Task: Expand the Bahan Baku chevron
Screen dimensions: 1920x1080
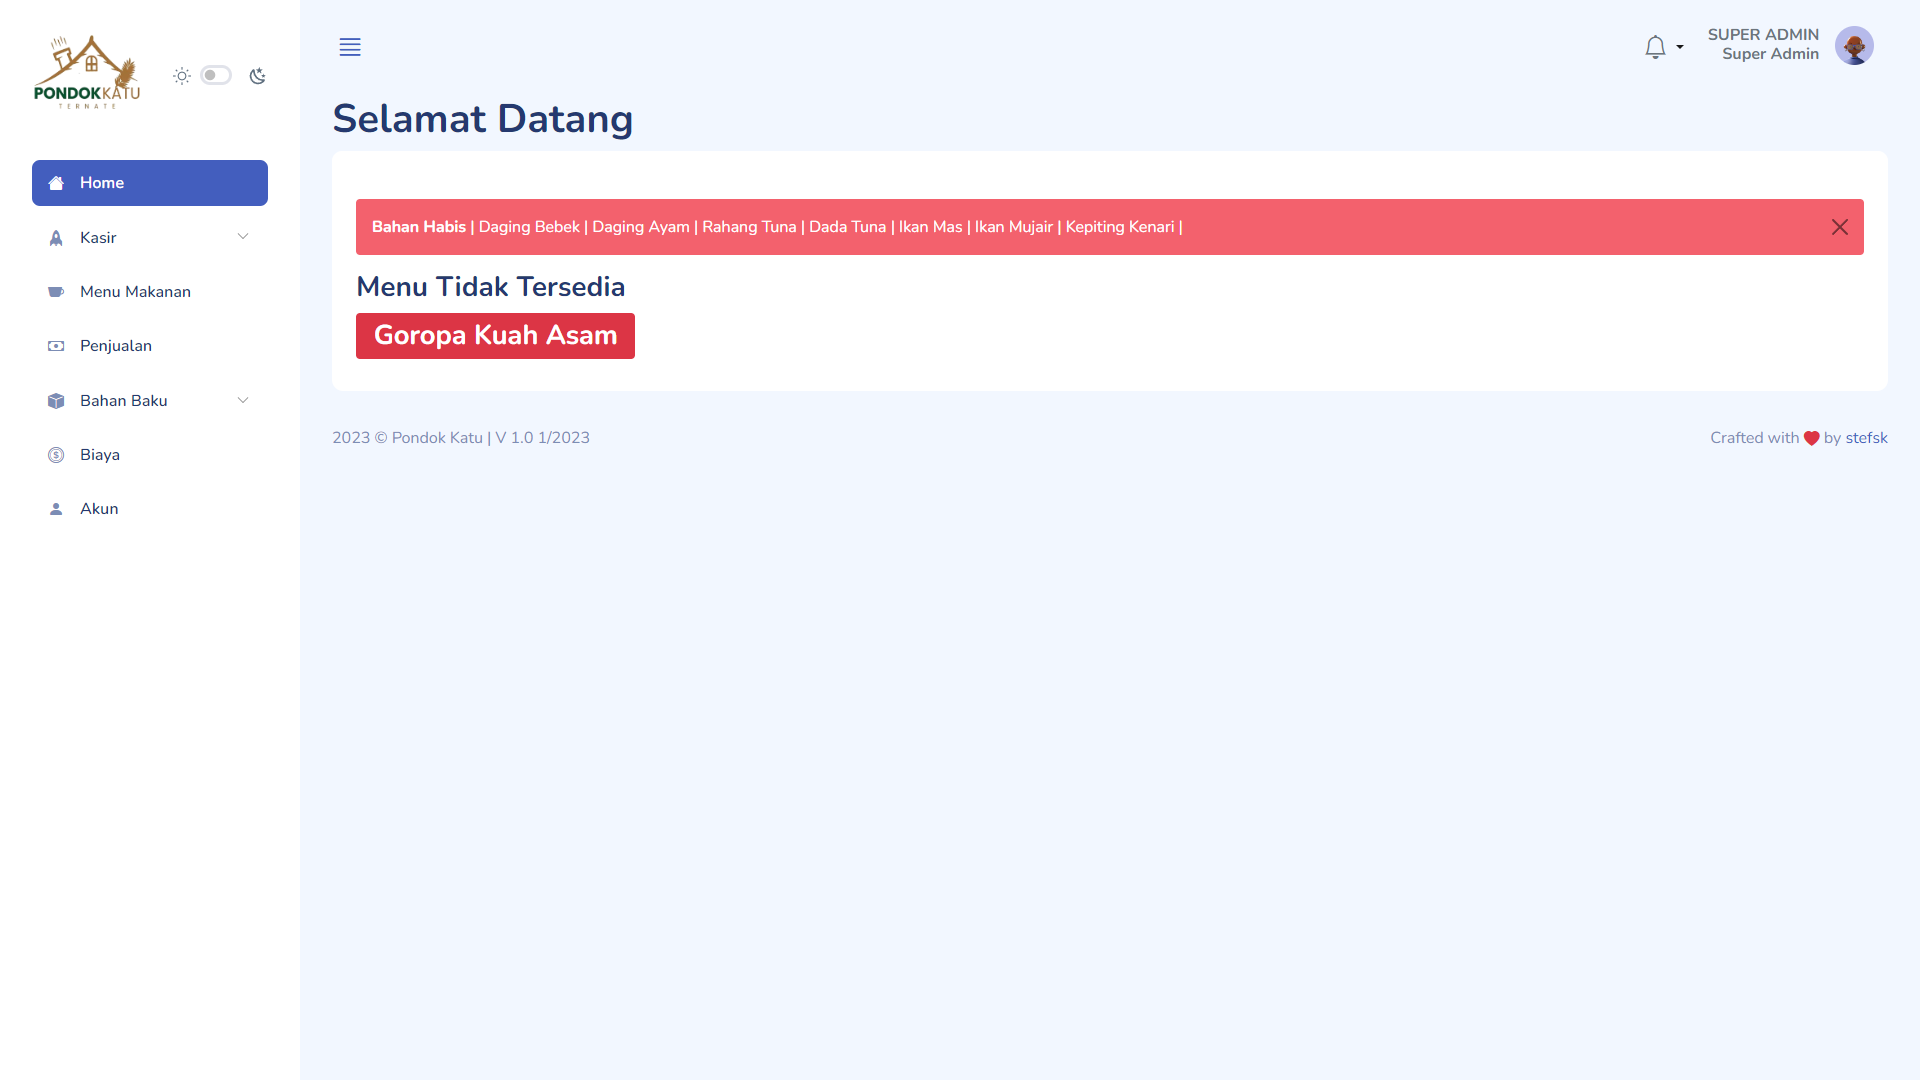Action: (x=242, y=400)
